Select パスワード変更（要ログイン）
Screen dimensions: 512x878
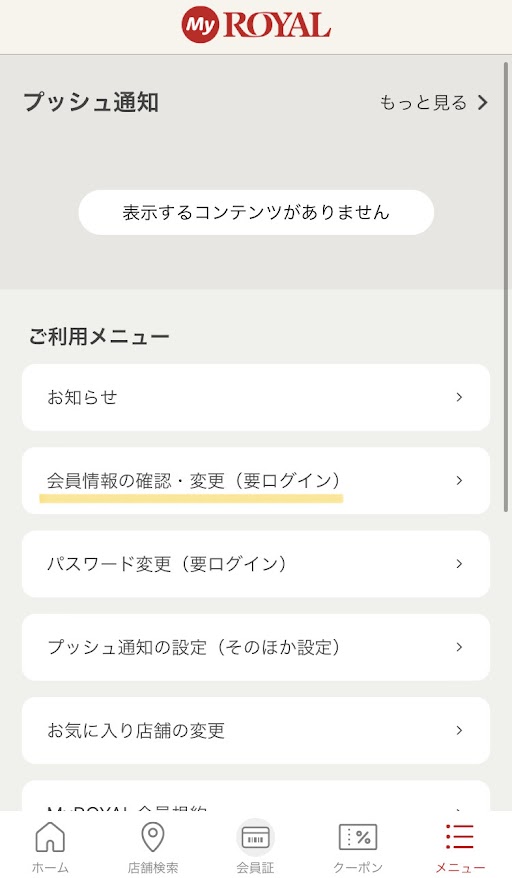click(x=256, y=564)
